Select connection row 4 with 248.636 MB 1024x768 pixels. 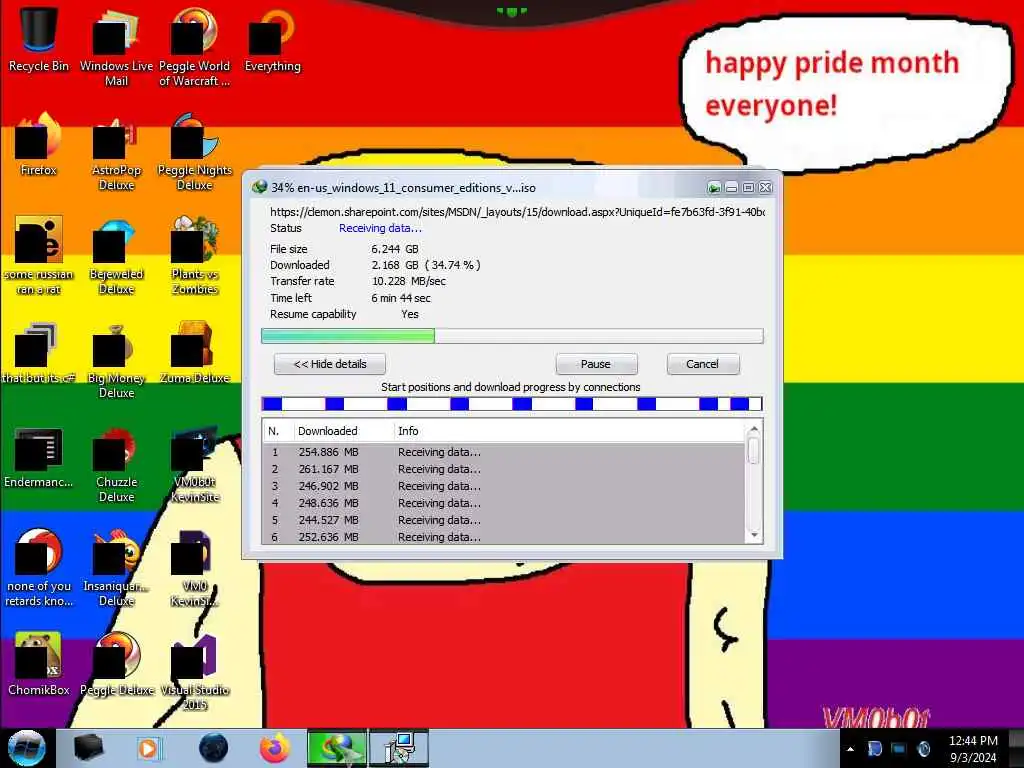coord(504,503)
